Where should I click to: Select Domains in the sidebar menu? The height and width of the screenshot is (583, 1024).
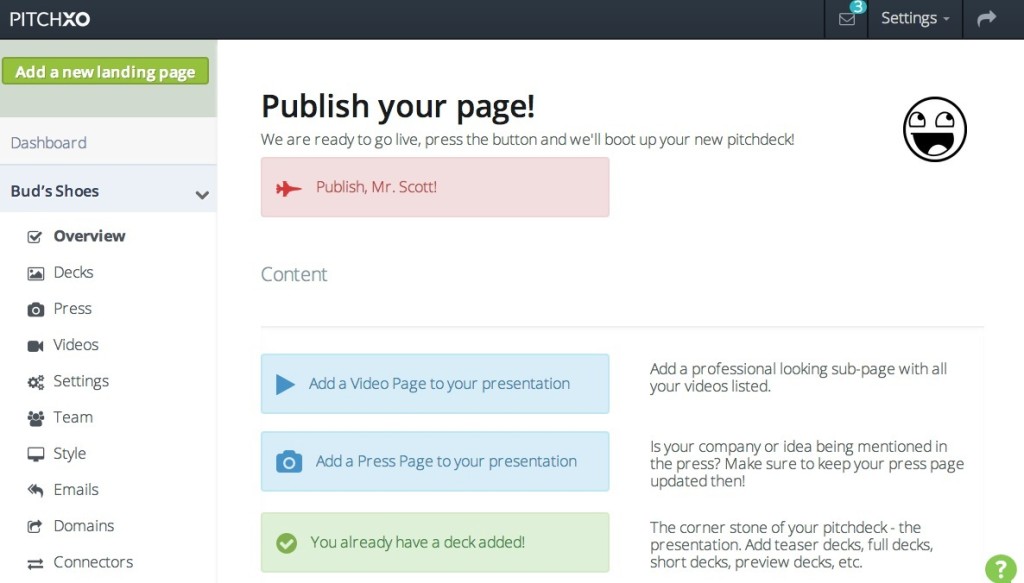tap(84, 526)
